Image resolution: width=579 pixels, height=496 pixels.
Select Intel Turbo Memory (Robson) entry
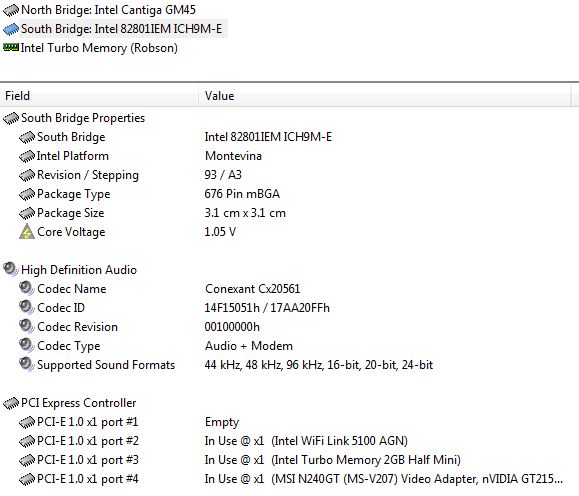coord(99,48)
